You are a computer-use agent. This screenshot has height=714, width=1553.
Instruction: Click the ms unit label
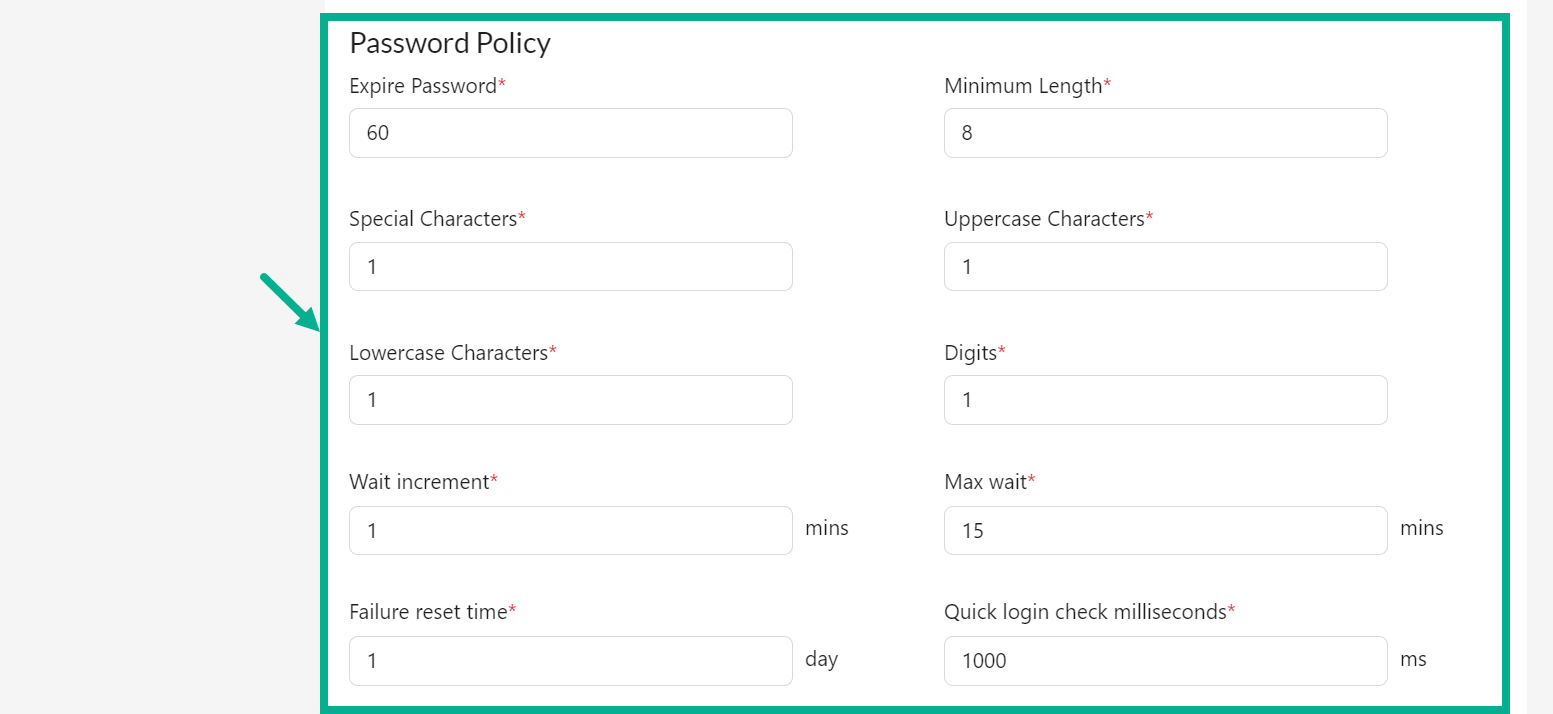coord(1413,659)
